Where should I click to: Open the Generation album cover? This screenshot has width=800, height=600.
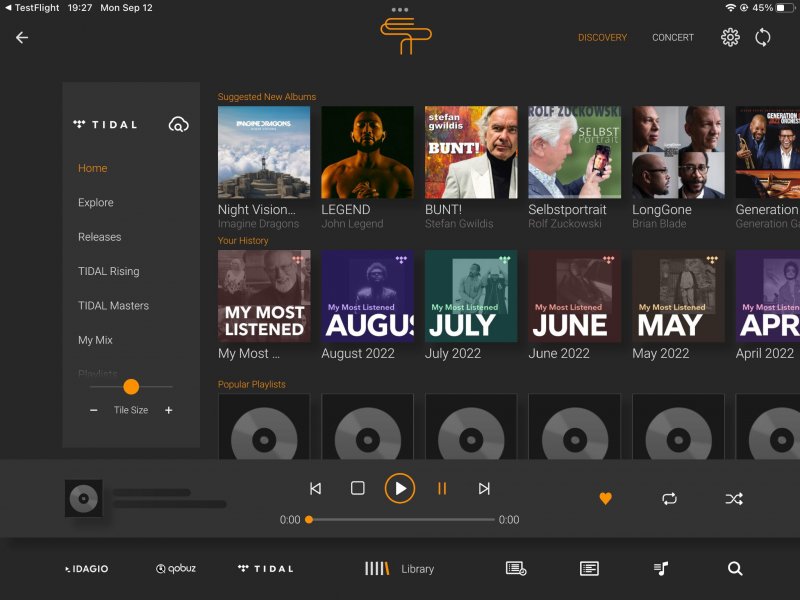click(768, 152)
